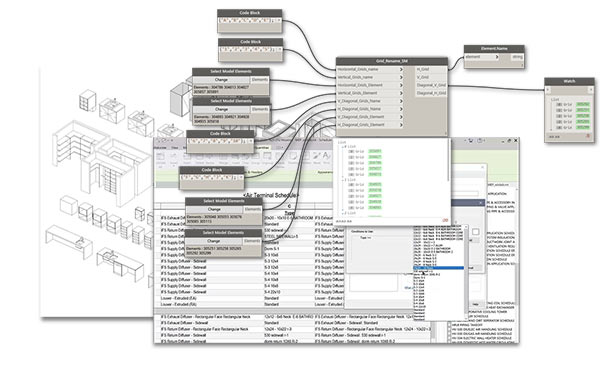Expand the Horizontal_Grids_name input port chevron
Screen dimensions: 615x365
401,69
